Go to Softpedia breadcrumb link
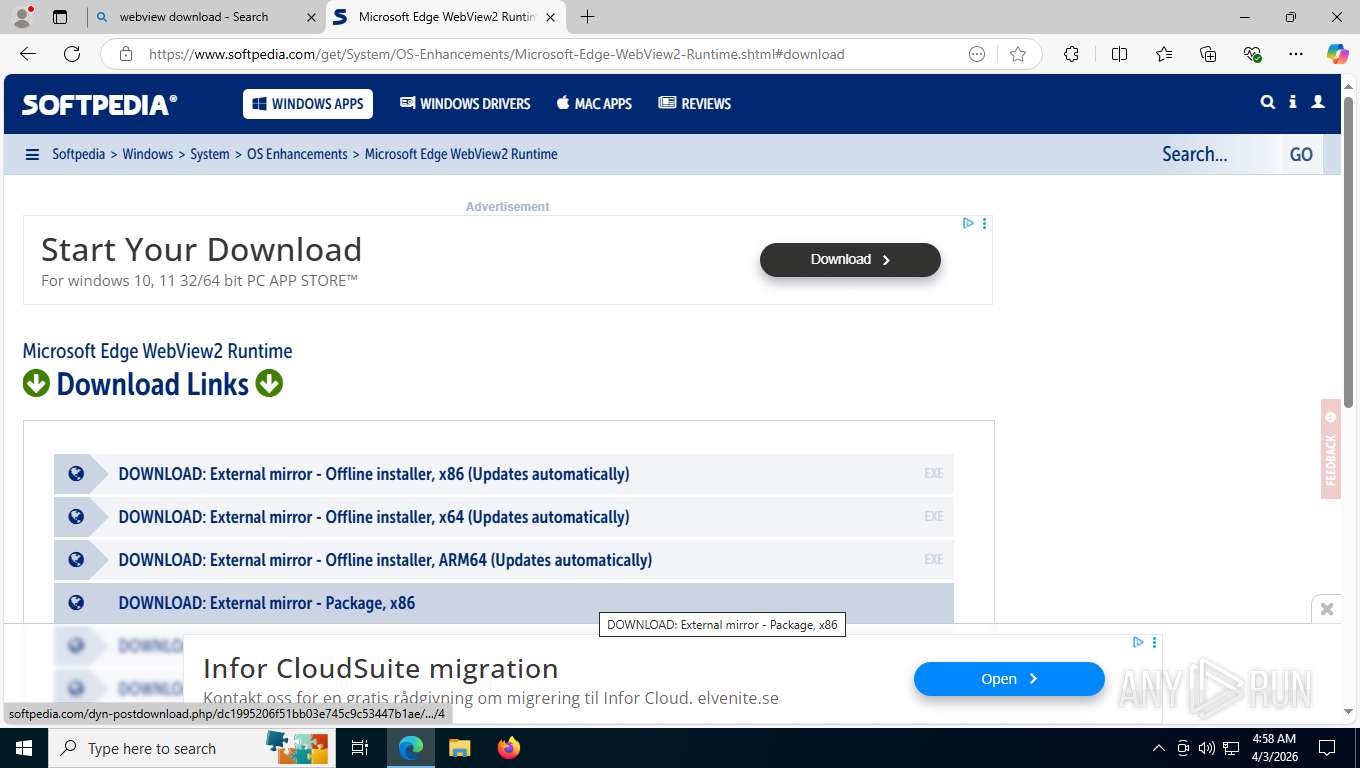1360x768 pixels. [78, 154]
